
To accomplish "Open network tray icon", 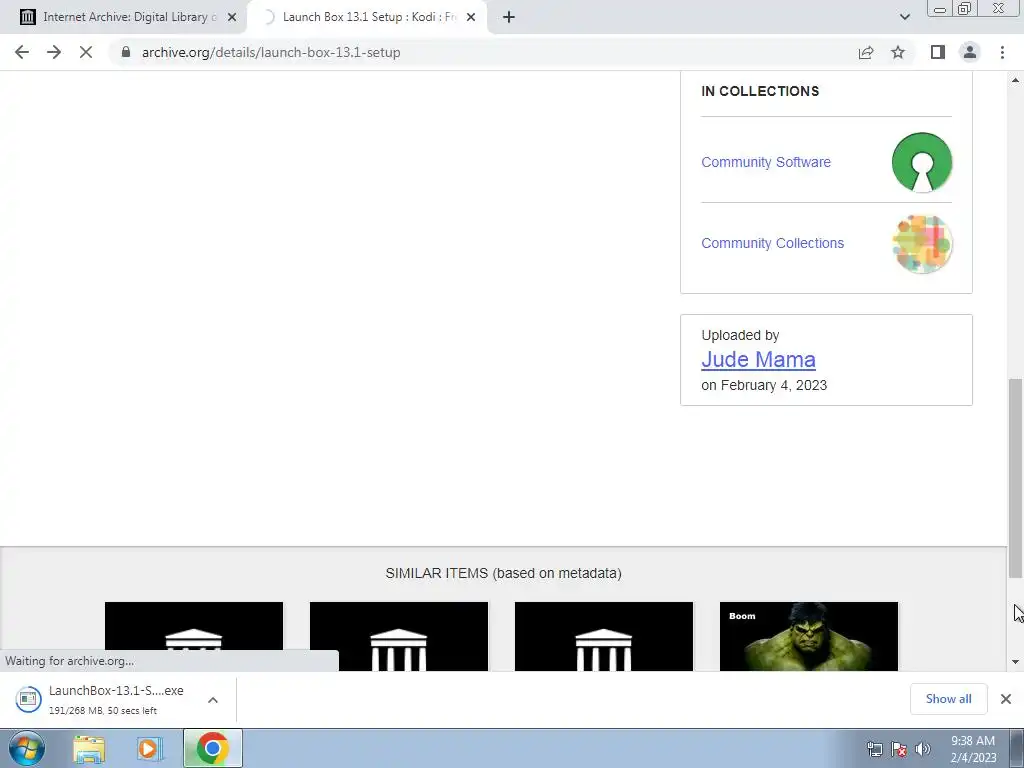I will click(x=874, y=749).
